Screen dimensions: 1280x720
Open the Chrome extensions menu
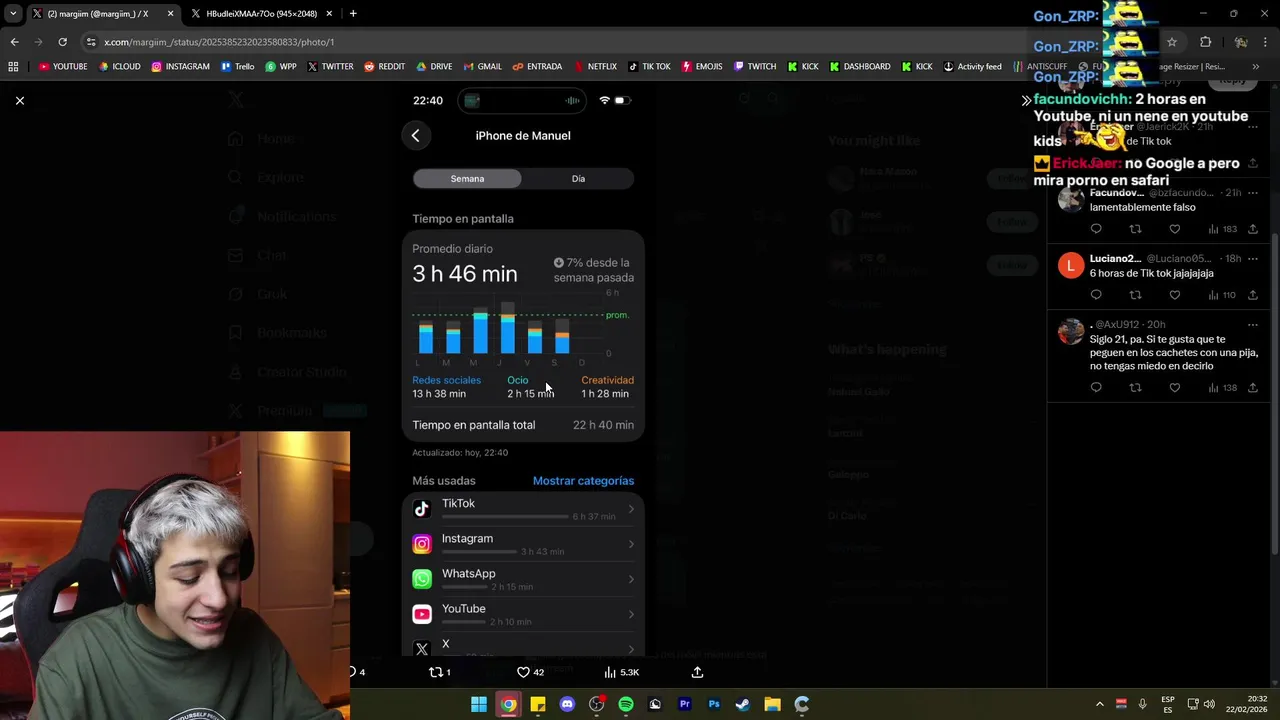[1205, 42]
